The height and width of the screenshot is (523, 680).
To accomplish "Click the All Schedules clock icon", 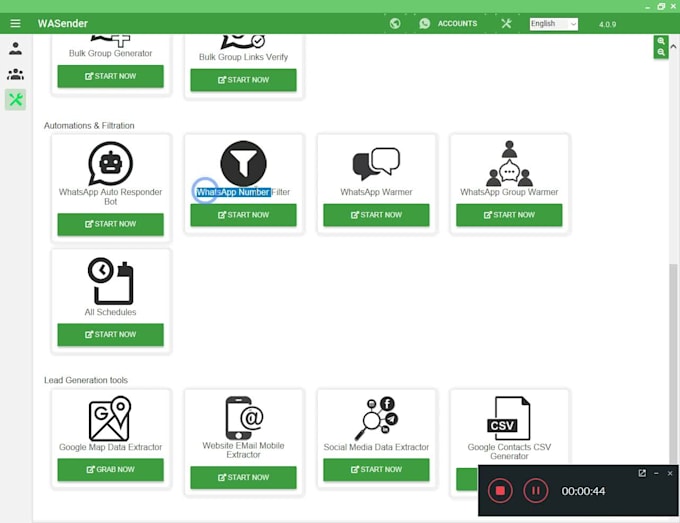I will 111,281.
